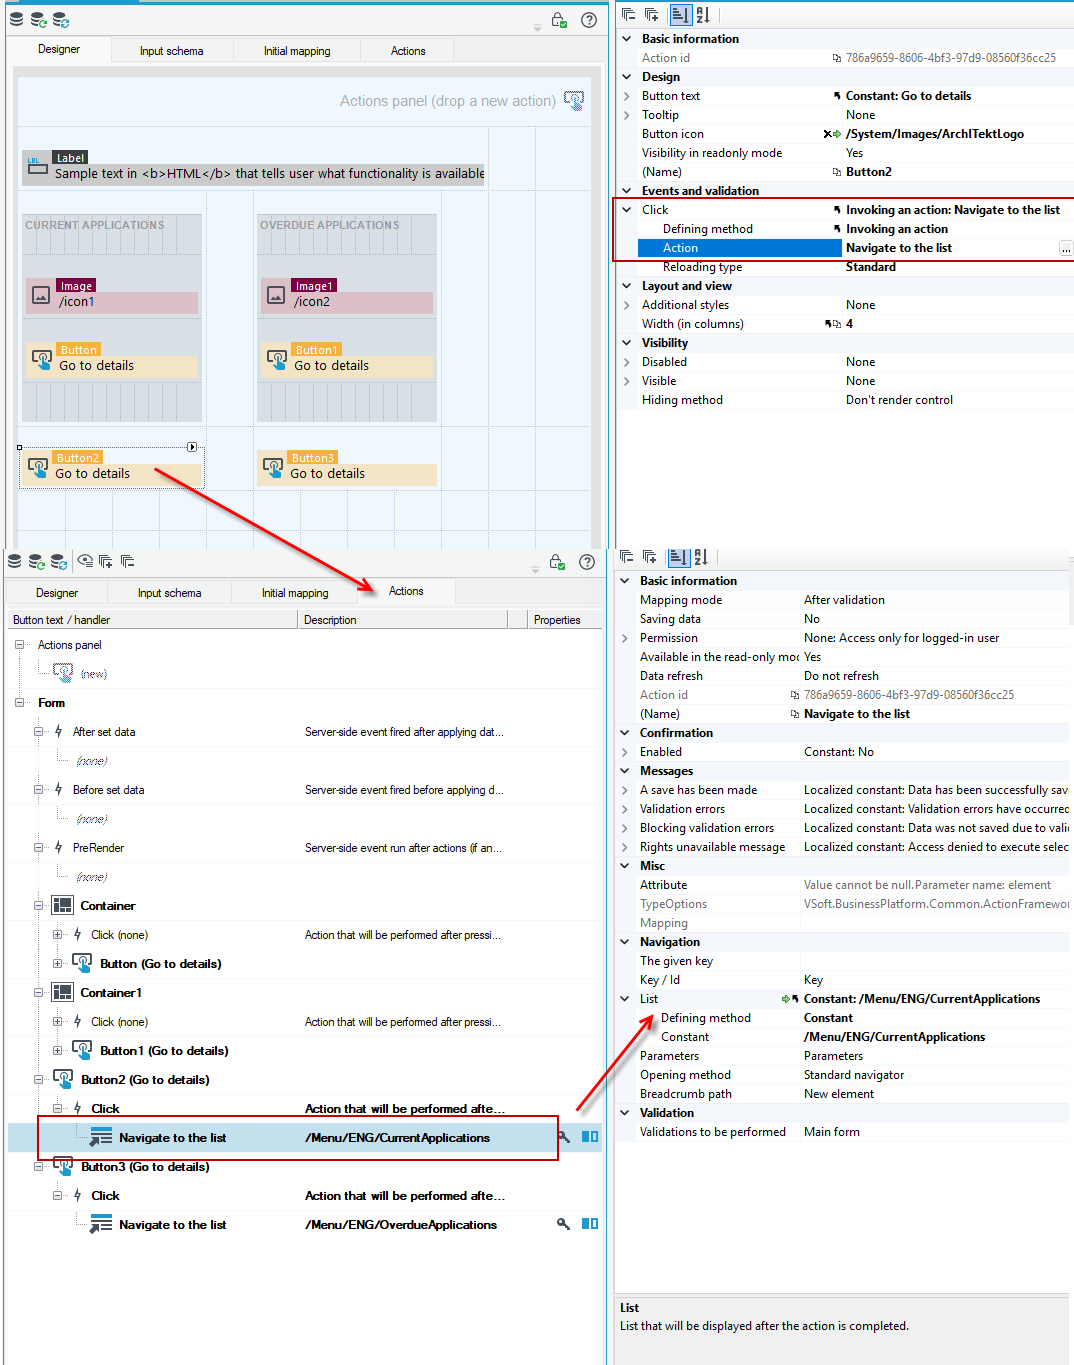This screenshot has width=1074, height=1365.
Task: Open the Initial mapping tab in lower panel
Action: point(295,593)
